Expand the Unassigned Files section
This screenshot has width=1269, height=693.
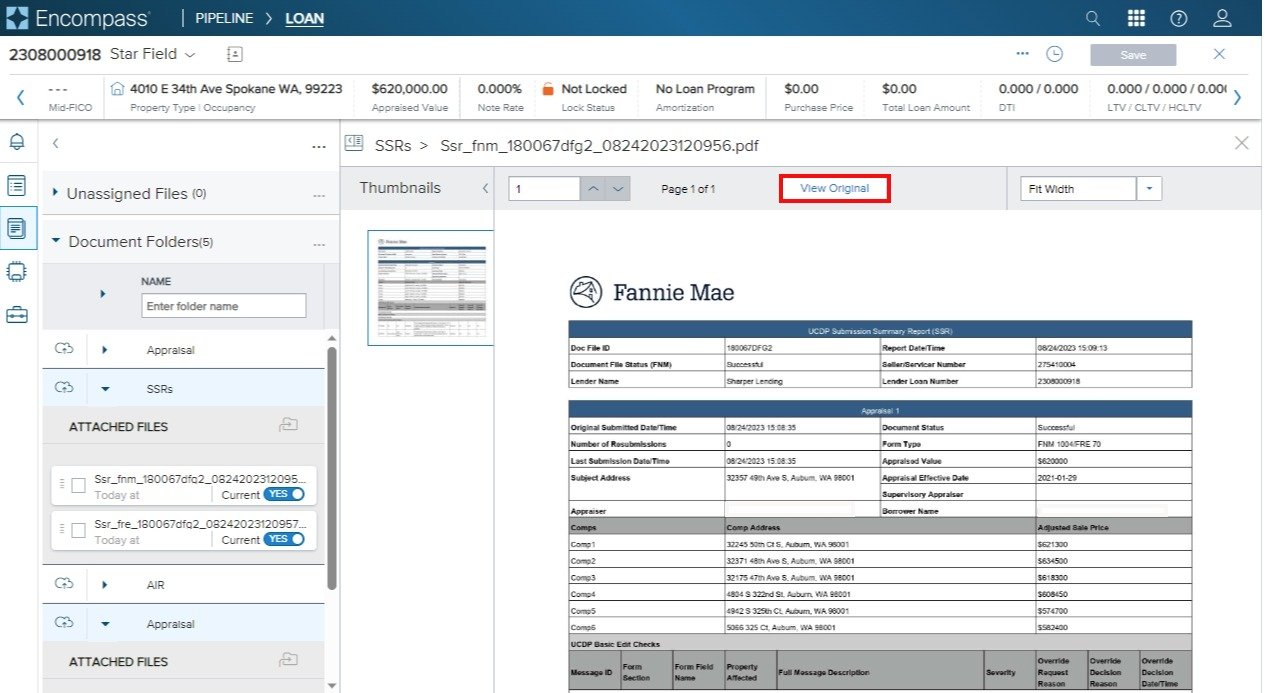(54, 193)
